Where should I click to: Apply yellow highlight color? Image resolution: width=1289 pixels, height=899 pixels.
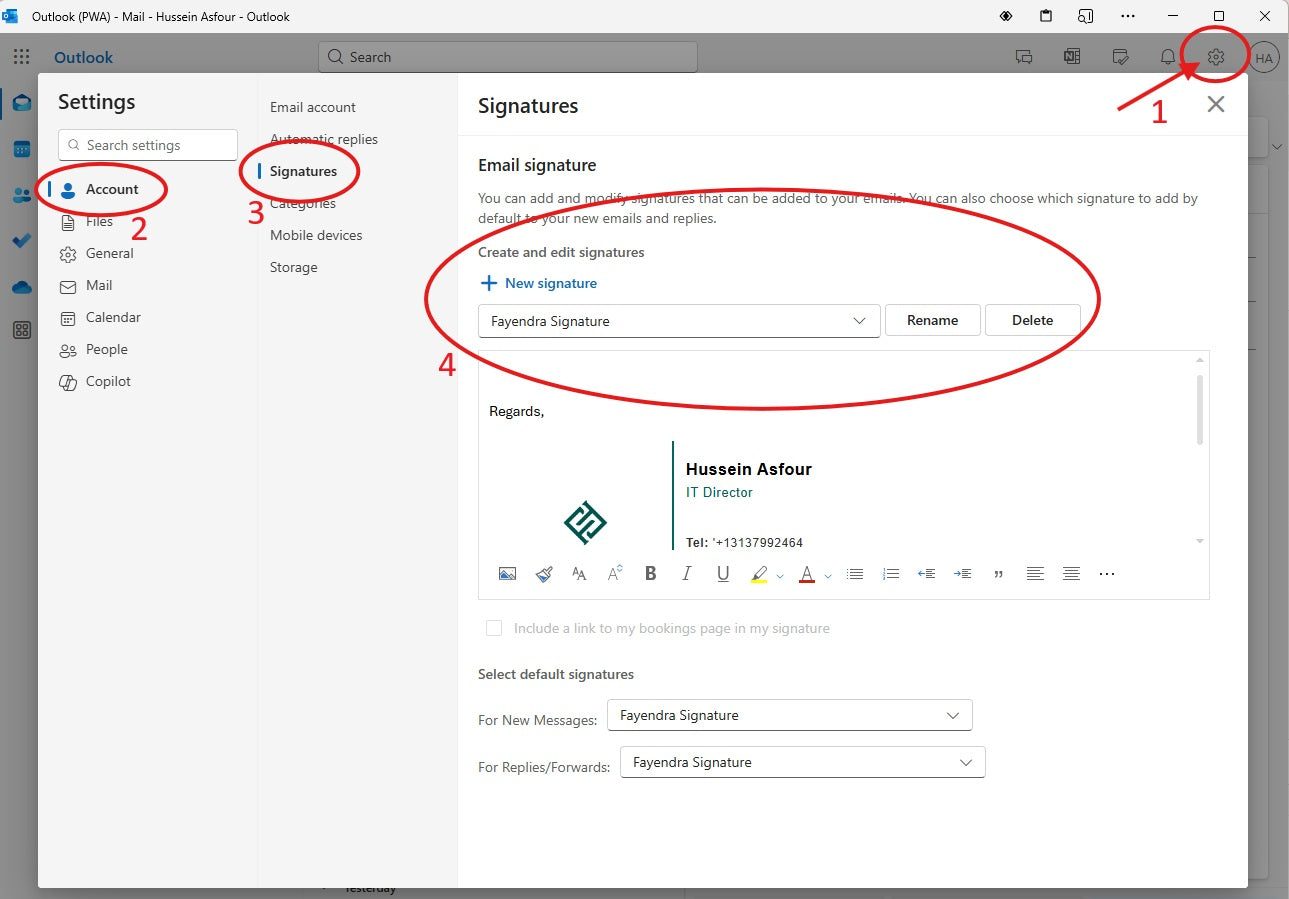pos(759,574)
